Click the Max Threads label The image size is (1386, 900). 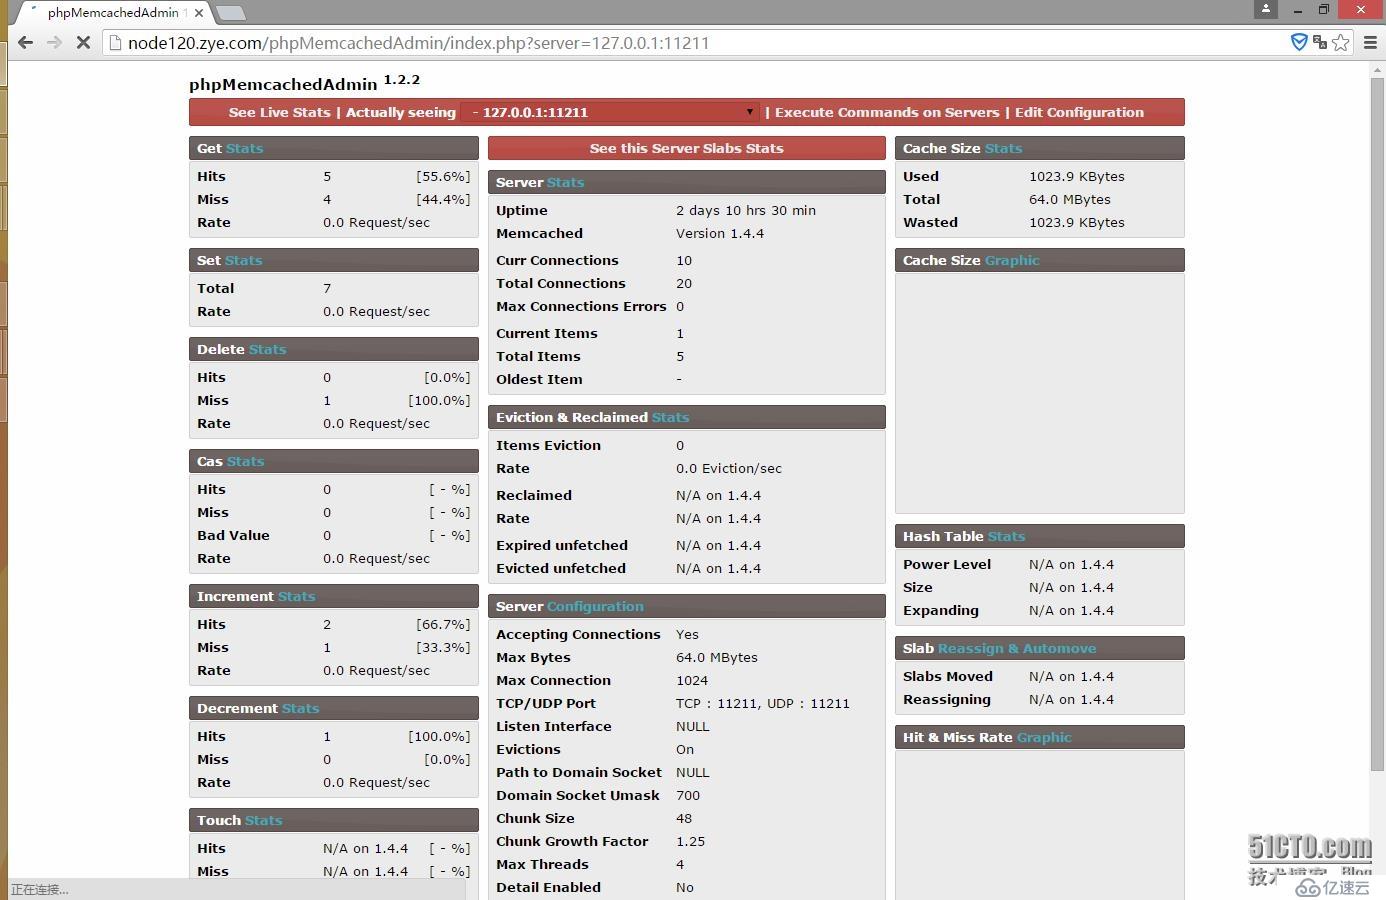point(542,864)
